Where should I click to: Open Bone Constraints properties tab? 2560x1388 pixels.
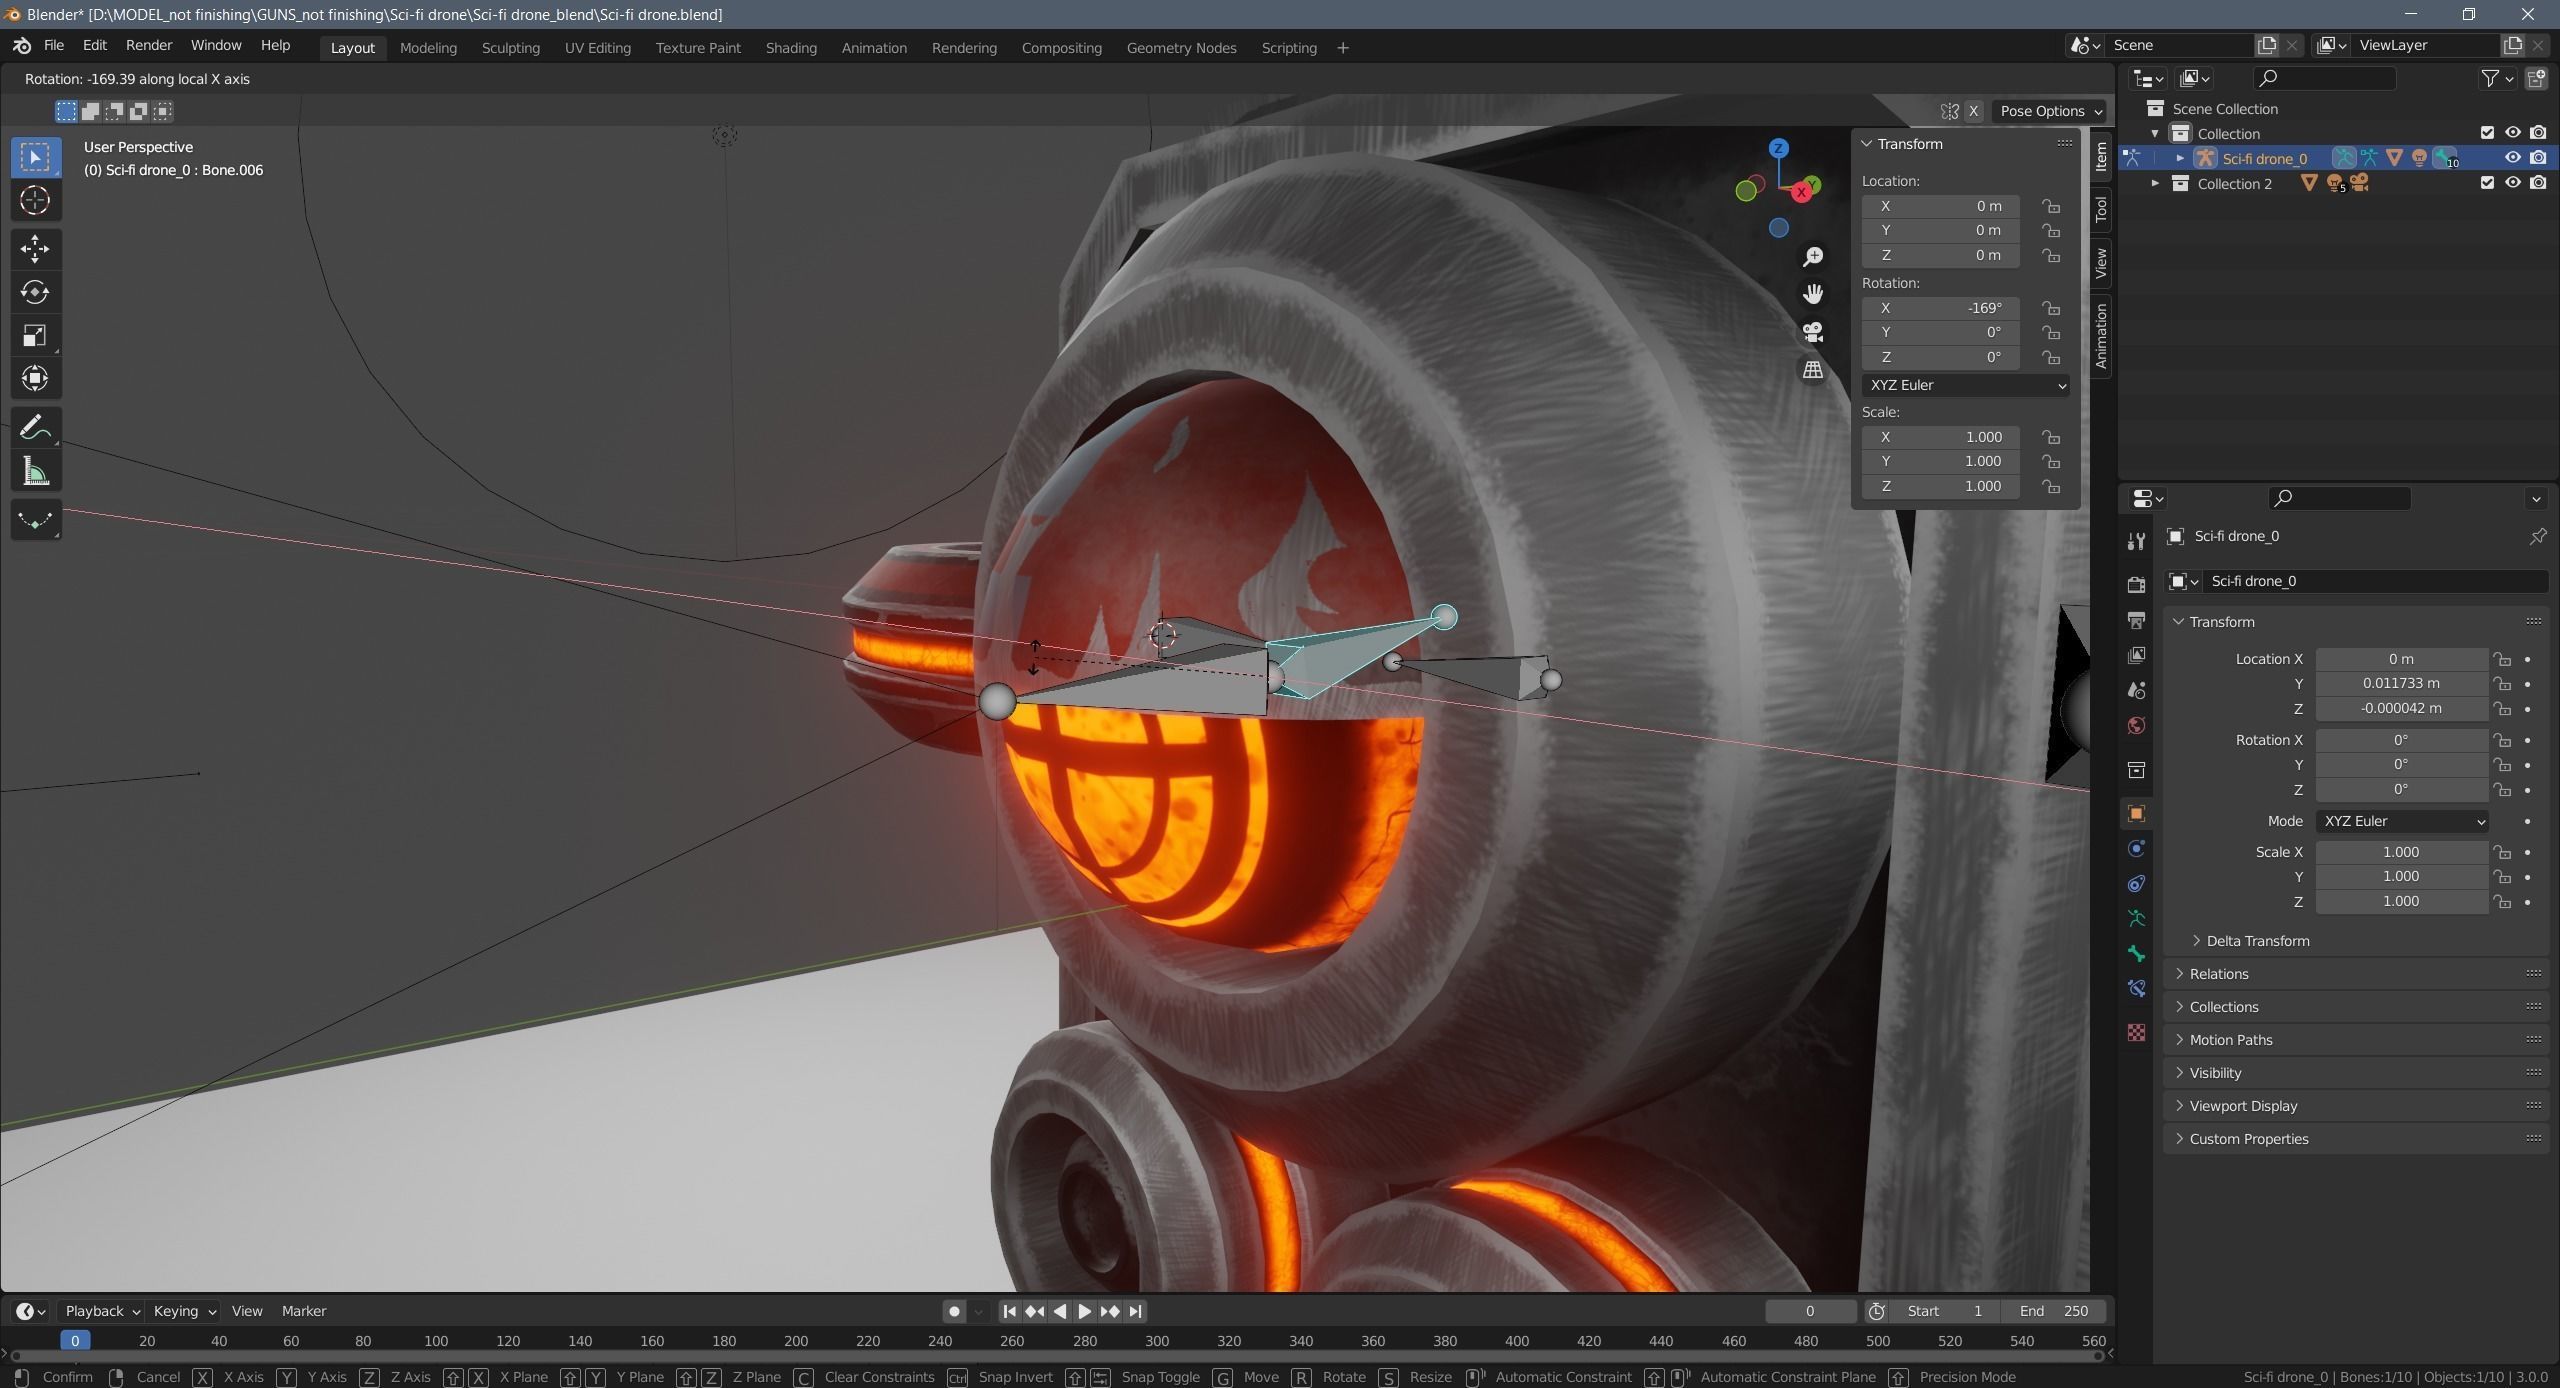point(2137,988)
